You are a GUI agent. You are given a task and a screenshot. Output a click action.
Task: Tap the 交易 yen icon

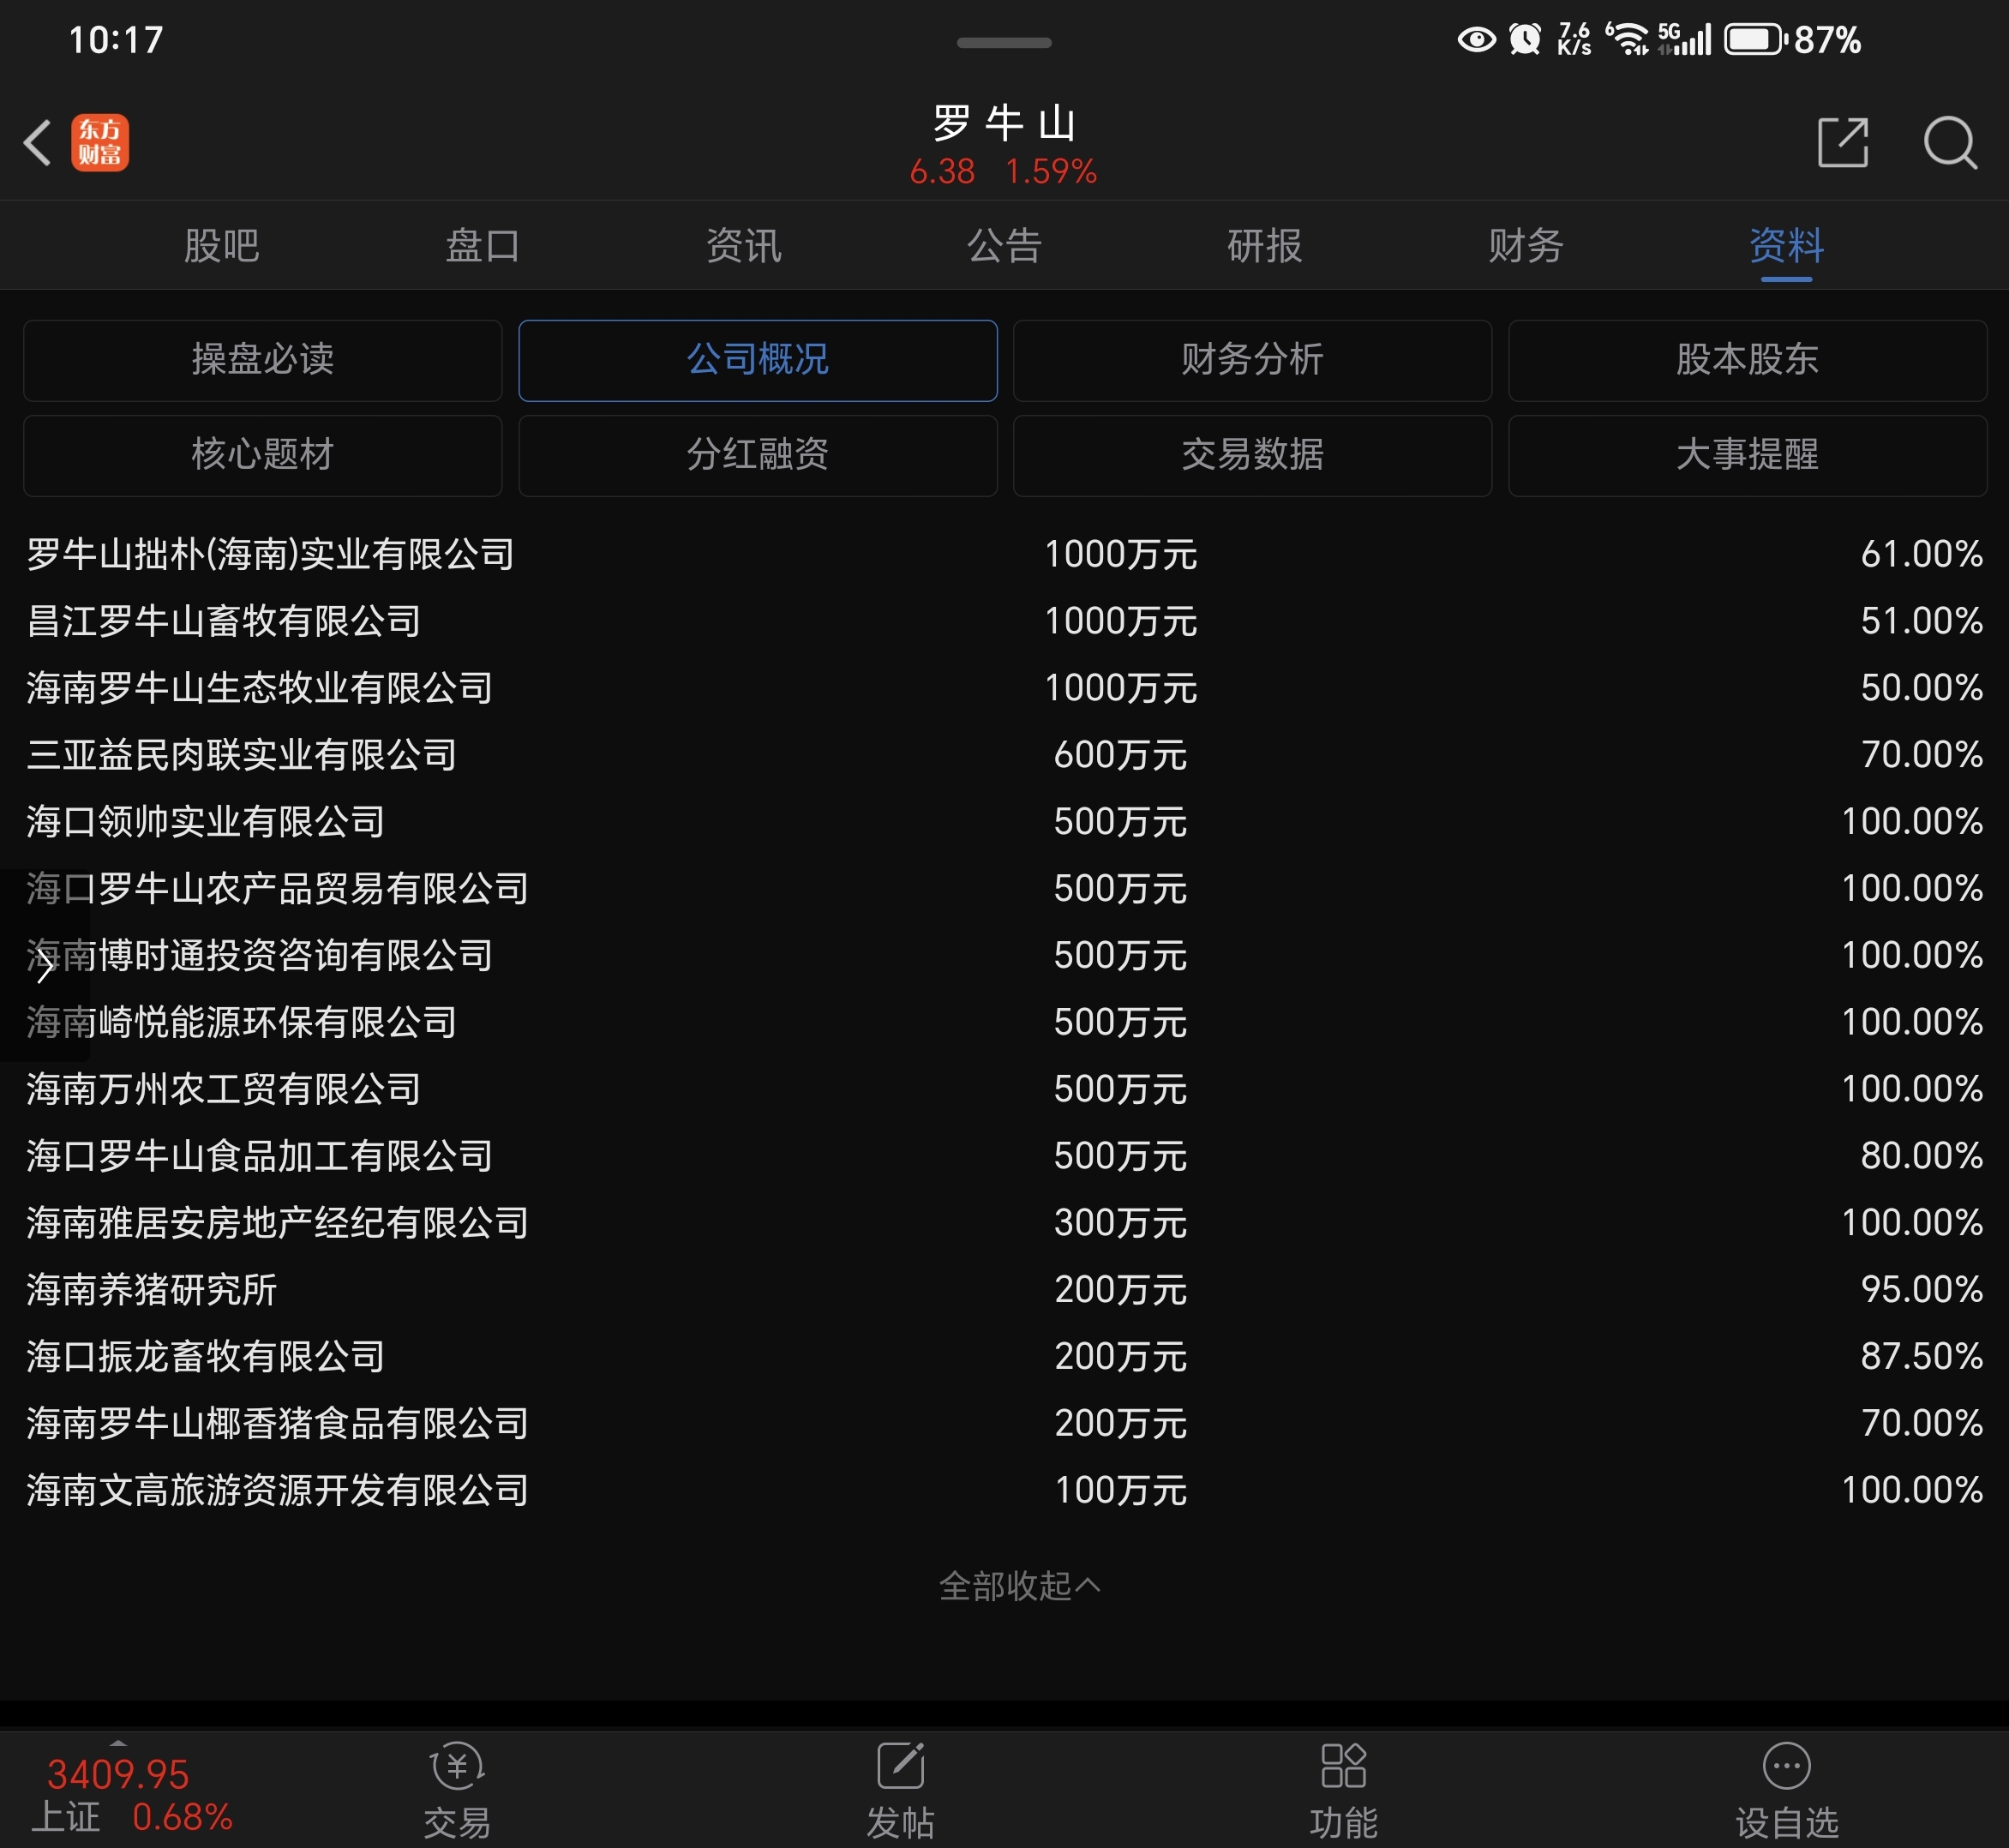(x=457, y=1765)
